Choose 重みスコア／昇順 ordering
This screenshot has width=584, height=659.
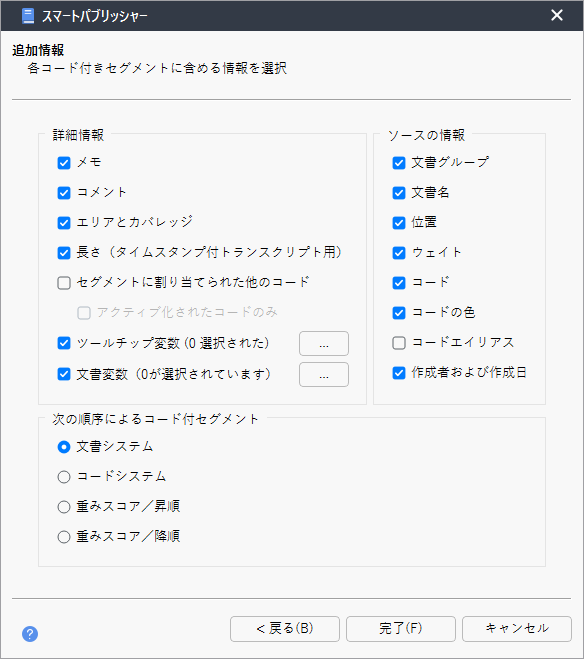tap(64, 507)
